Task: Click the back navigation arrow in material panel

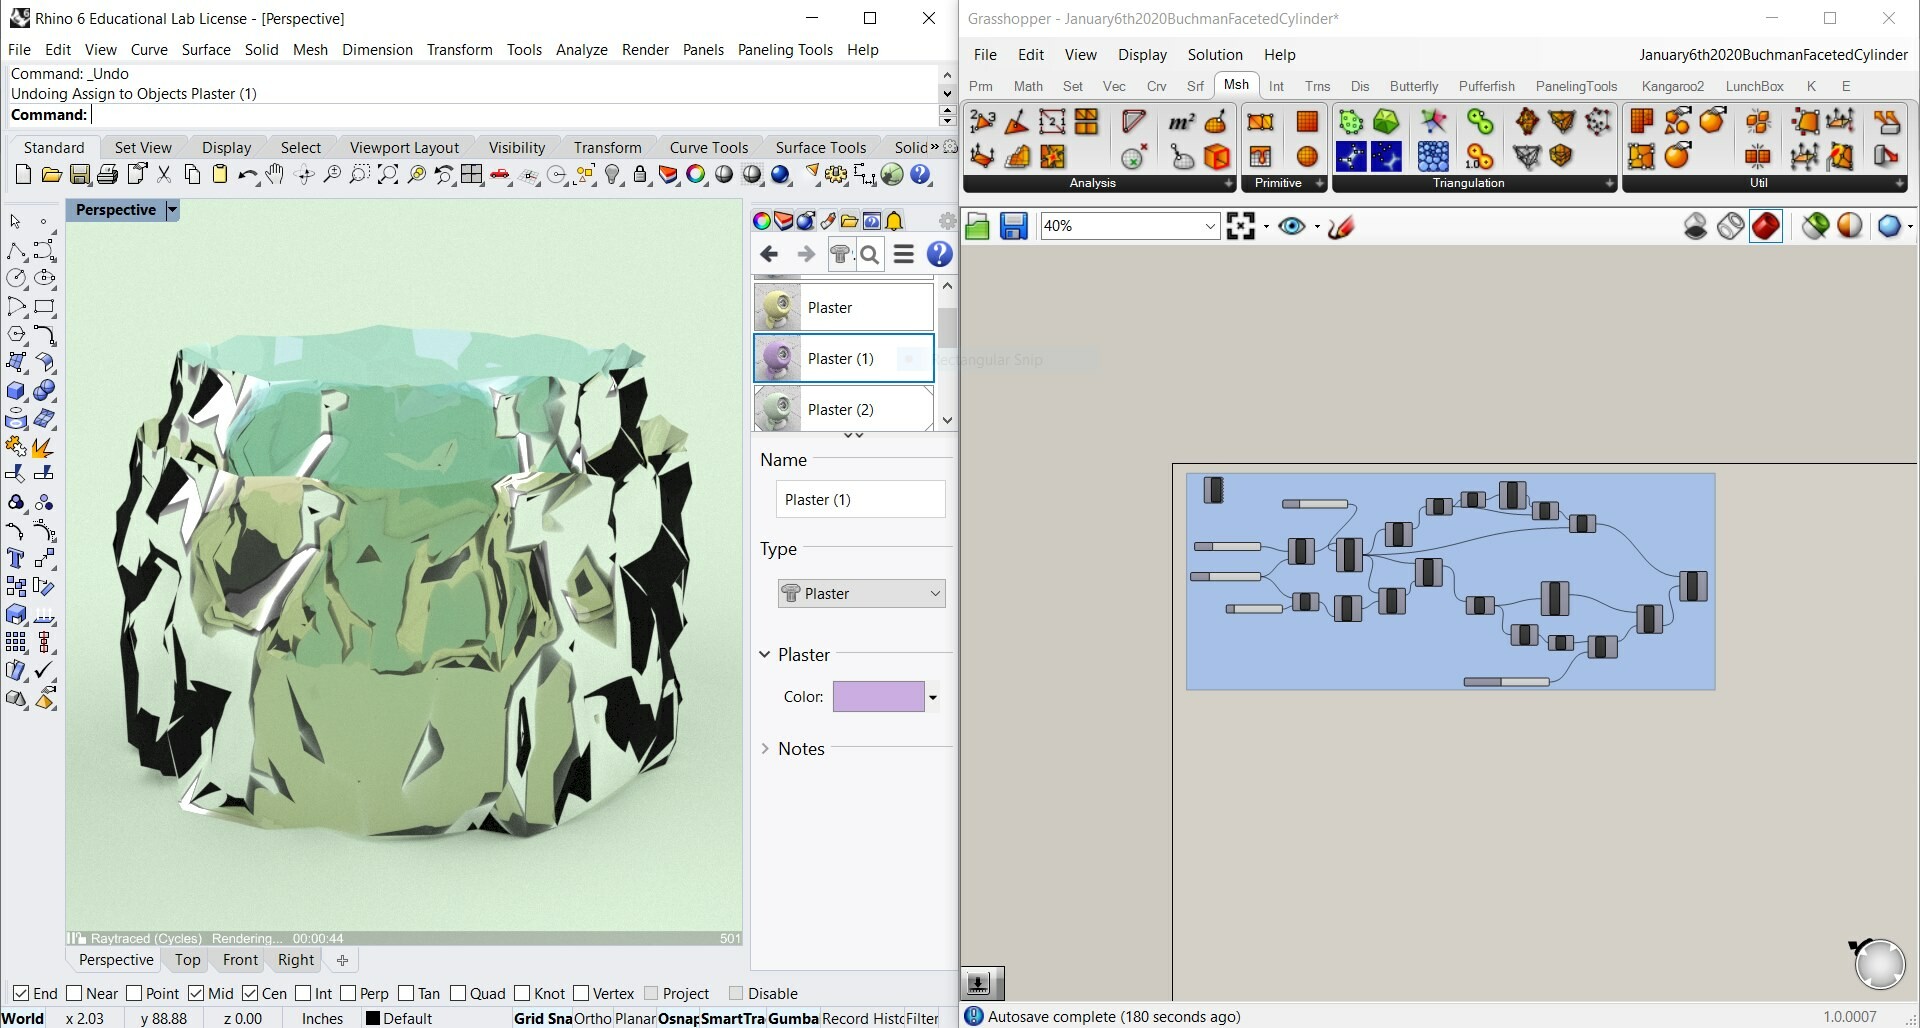Action: pos(768,254)
